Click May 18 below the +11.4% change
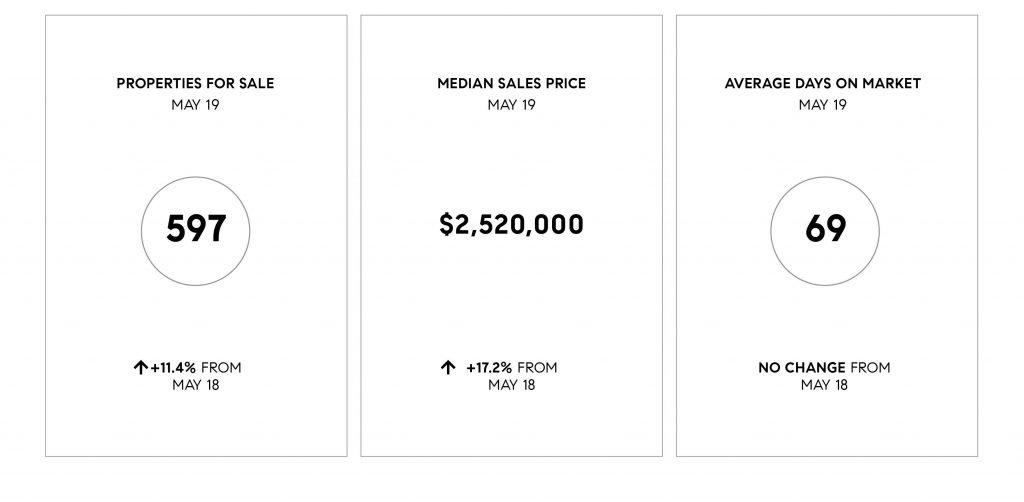Screen dimensions: 1024x502 pos(196,385)
